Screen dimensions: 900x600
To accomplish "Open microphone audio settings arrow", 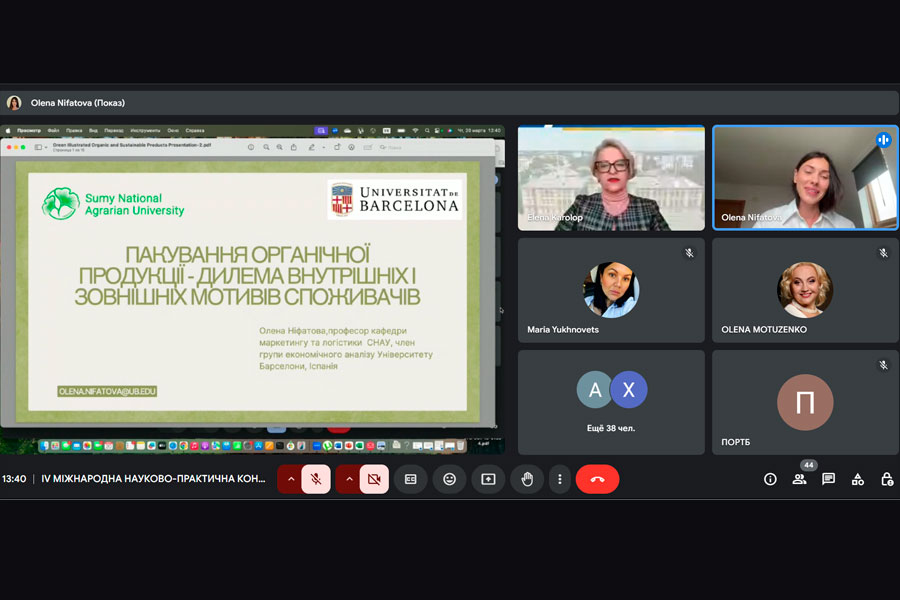I will [x=291, y=479].
